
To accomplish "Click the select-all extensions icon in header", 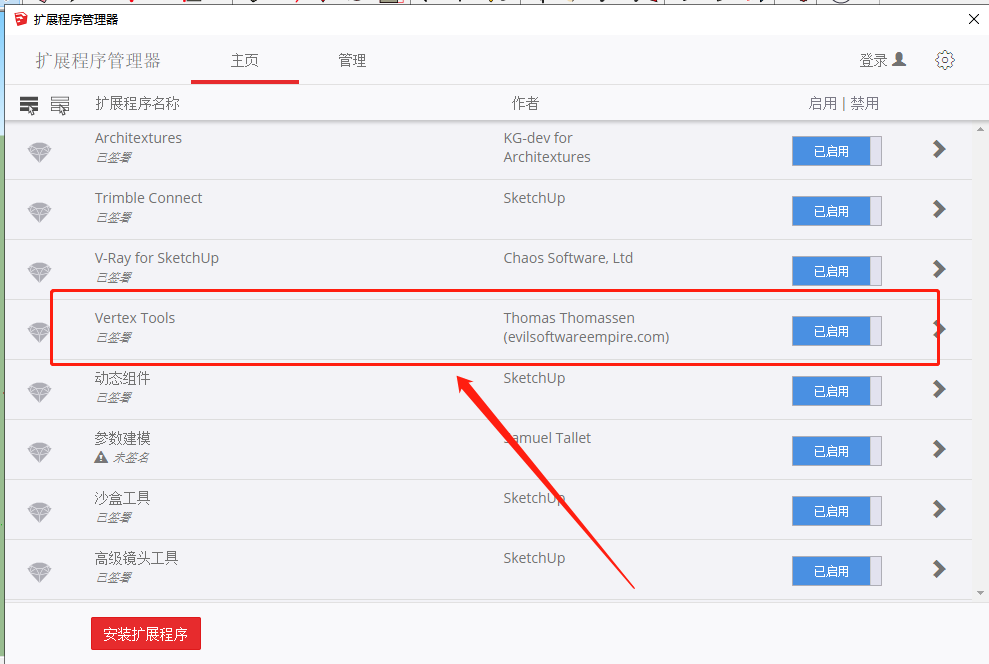I will pyautogui.click(x=29, y=105).
